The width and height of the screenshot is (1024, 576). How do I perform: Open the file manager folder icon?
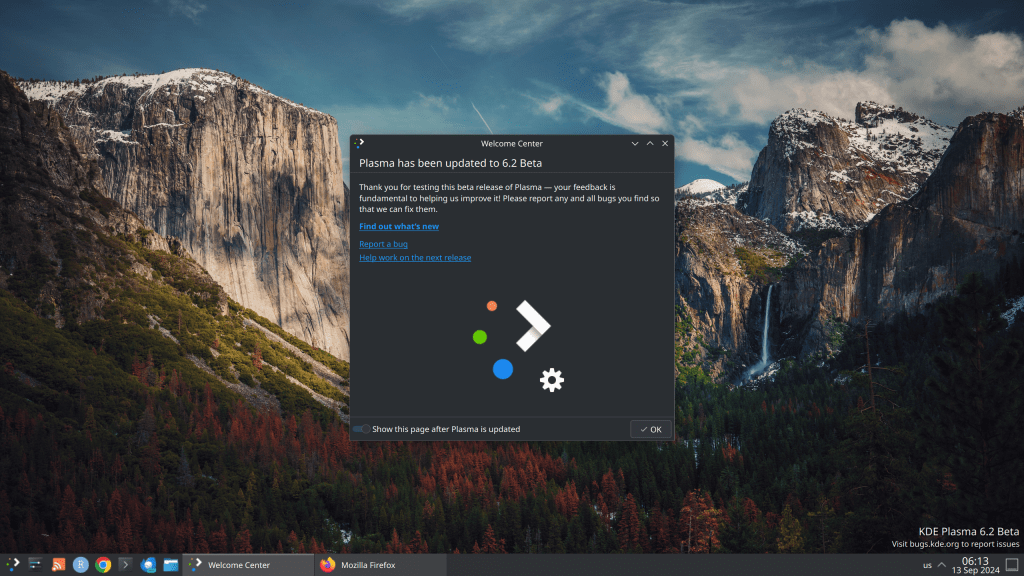point(171,565)
